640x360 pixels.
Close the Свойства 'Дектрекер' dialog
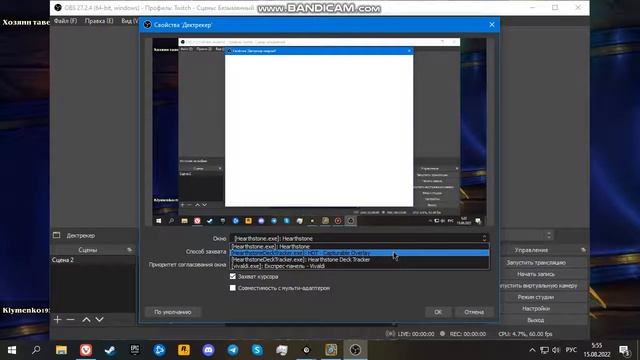tap(492, 24)
